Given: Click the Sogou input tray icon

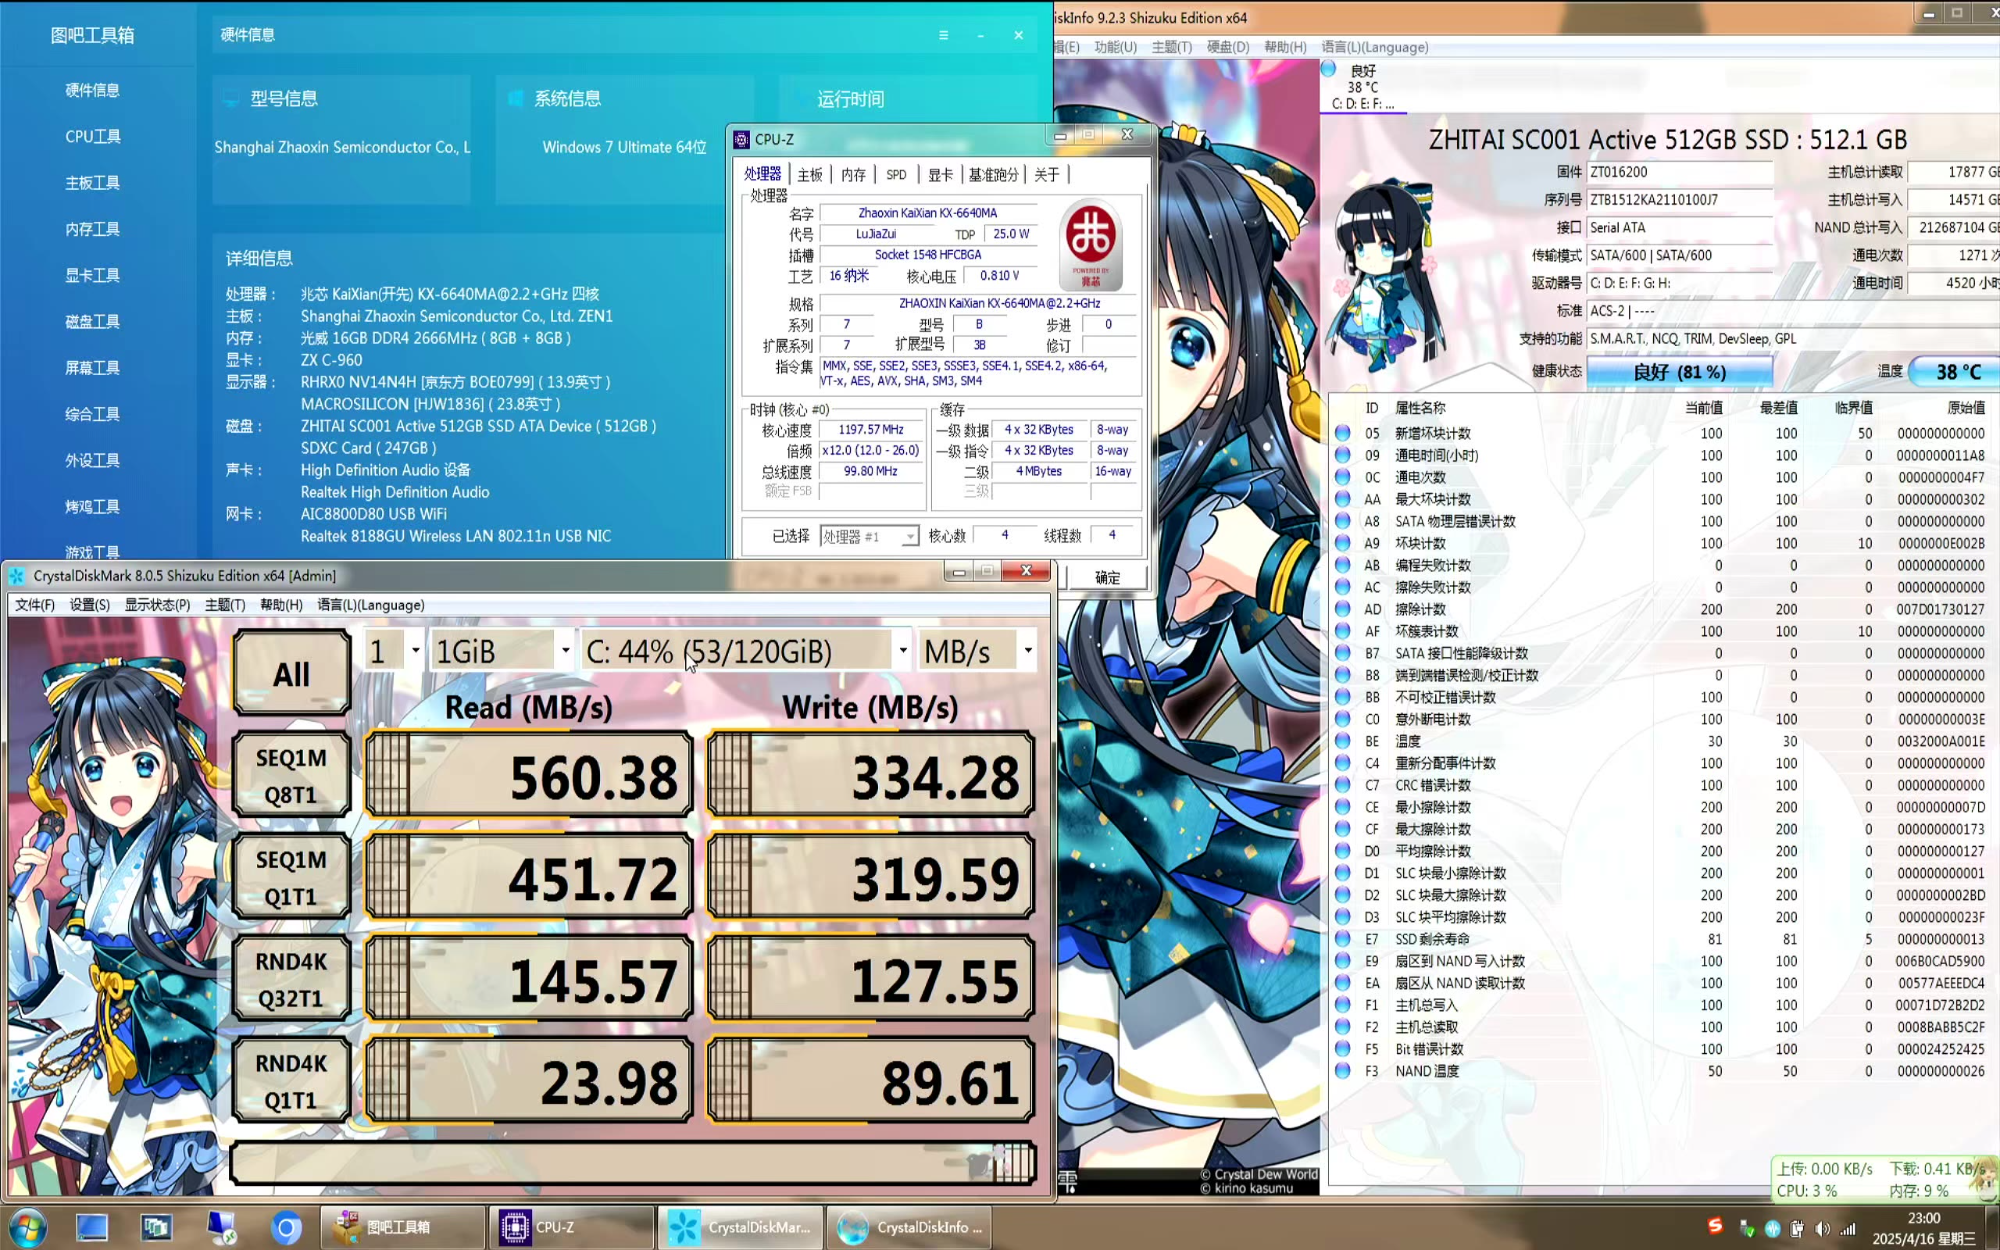Looking at the screenshot, I should [x=1715, y=1226].
